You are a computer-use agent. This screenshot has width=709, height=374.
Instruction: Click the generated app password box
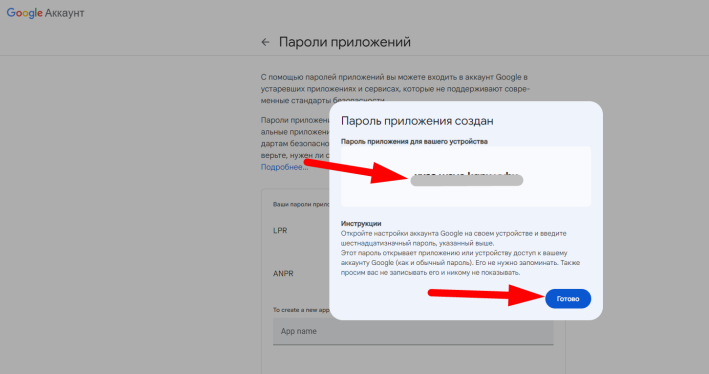466,176
